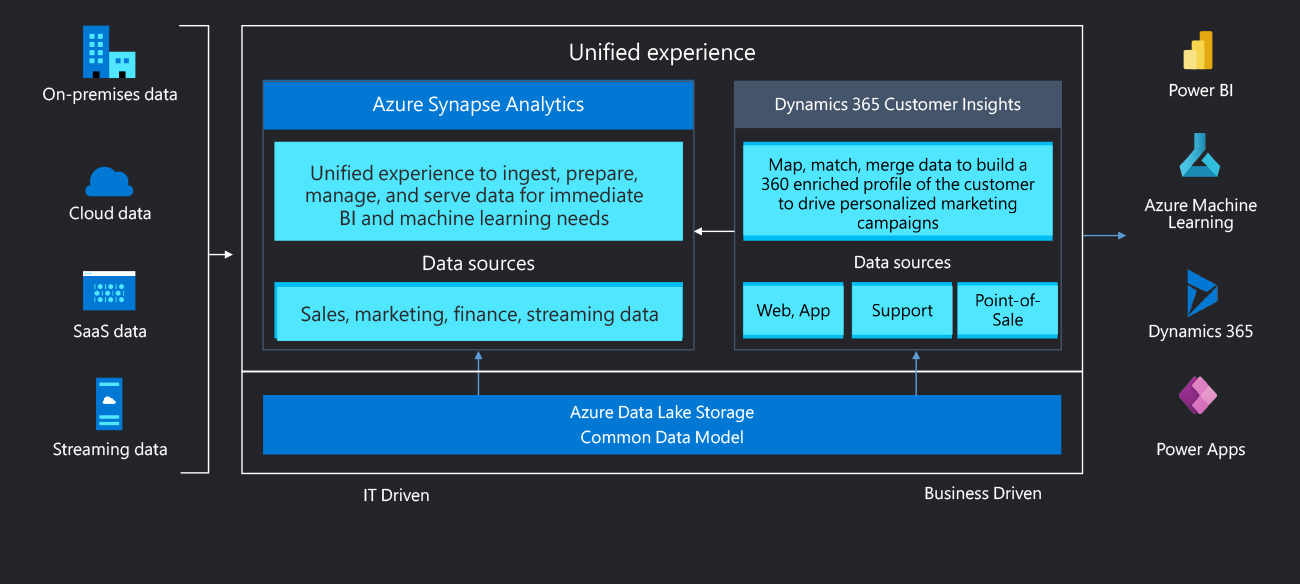The height and width of the screenshot is (584, 1300).
Task: Click the Web, App data source box
Action: point(793,311)
